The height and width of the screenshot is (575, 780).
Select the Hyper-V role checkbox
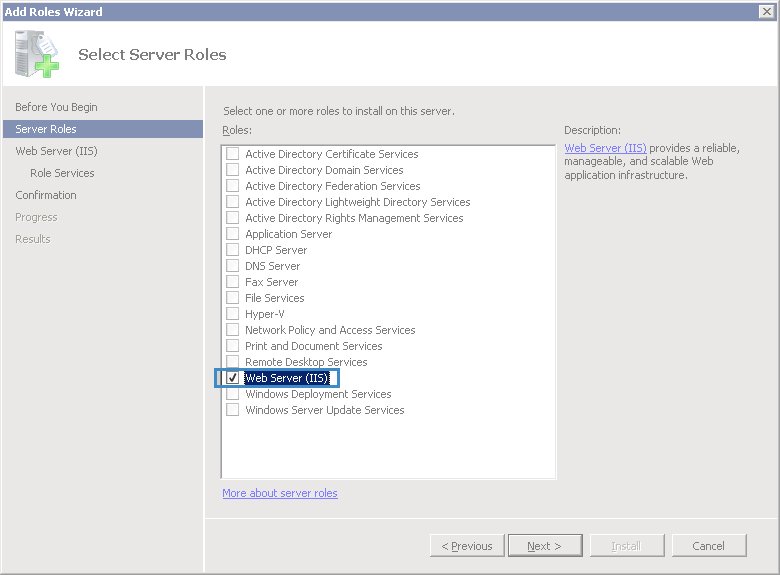233,314
